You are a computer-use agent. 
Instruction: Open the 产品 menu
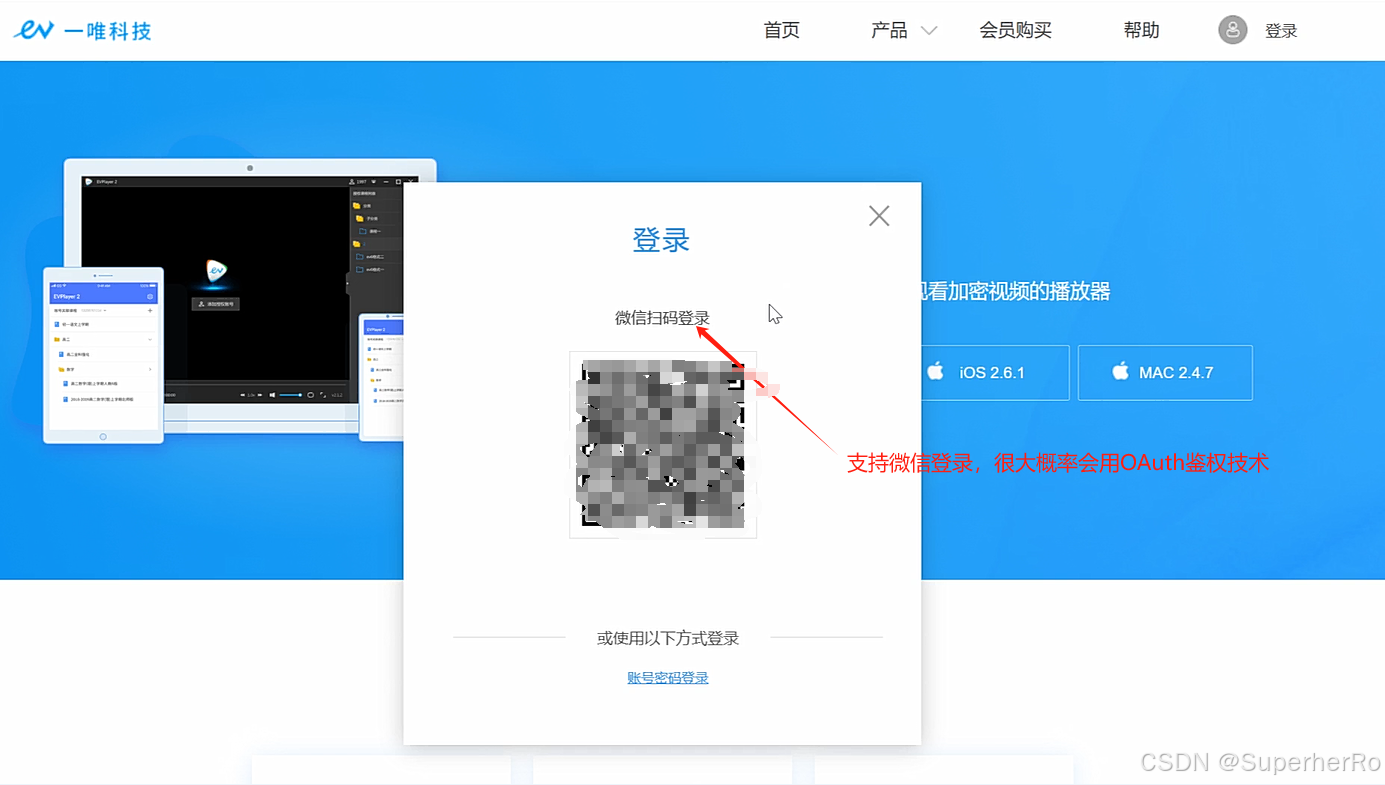[x=889, y=31]
